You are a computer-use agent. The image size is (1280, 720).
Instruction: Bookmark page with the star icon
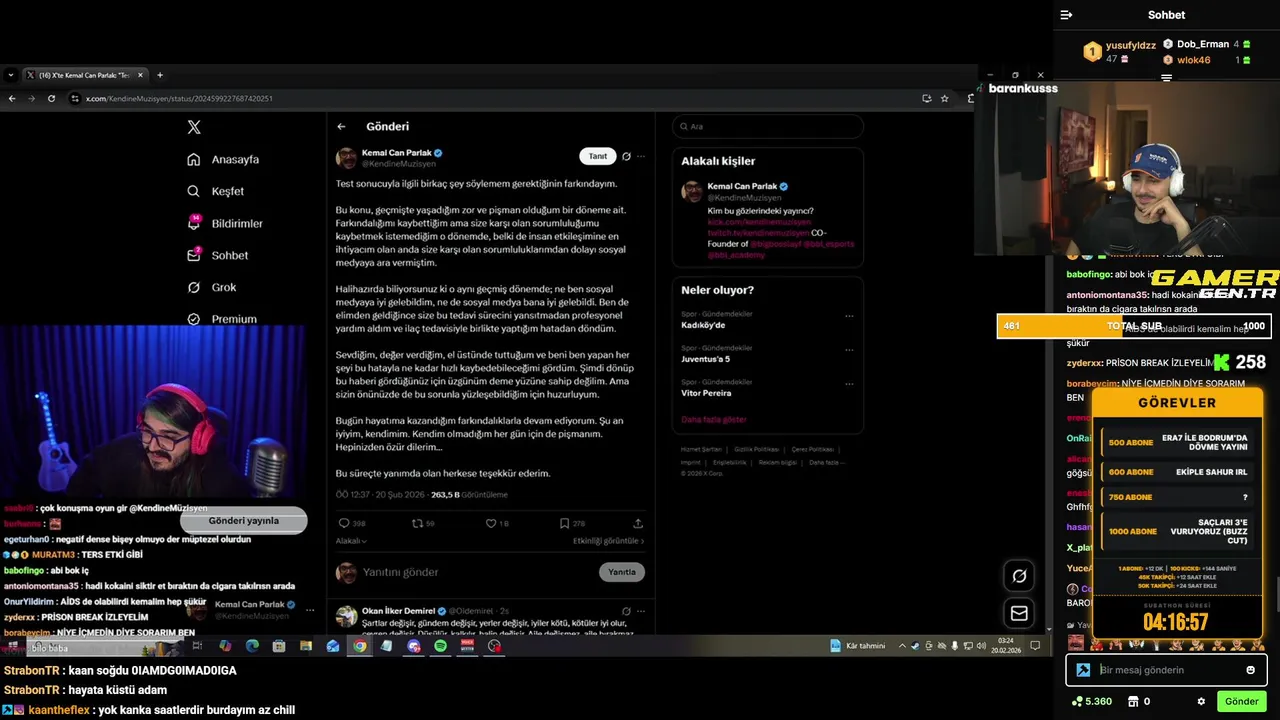(x=944, y=98)
